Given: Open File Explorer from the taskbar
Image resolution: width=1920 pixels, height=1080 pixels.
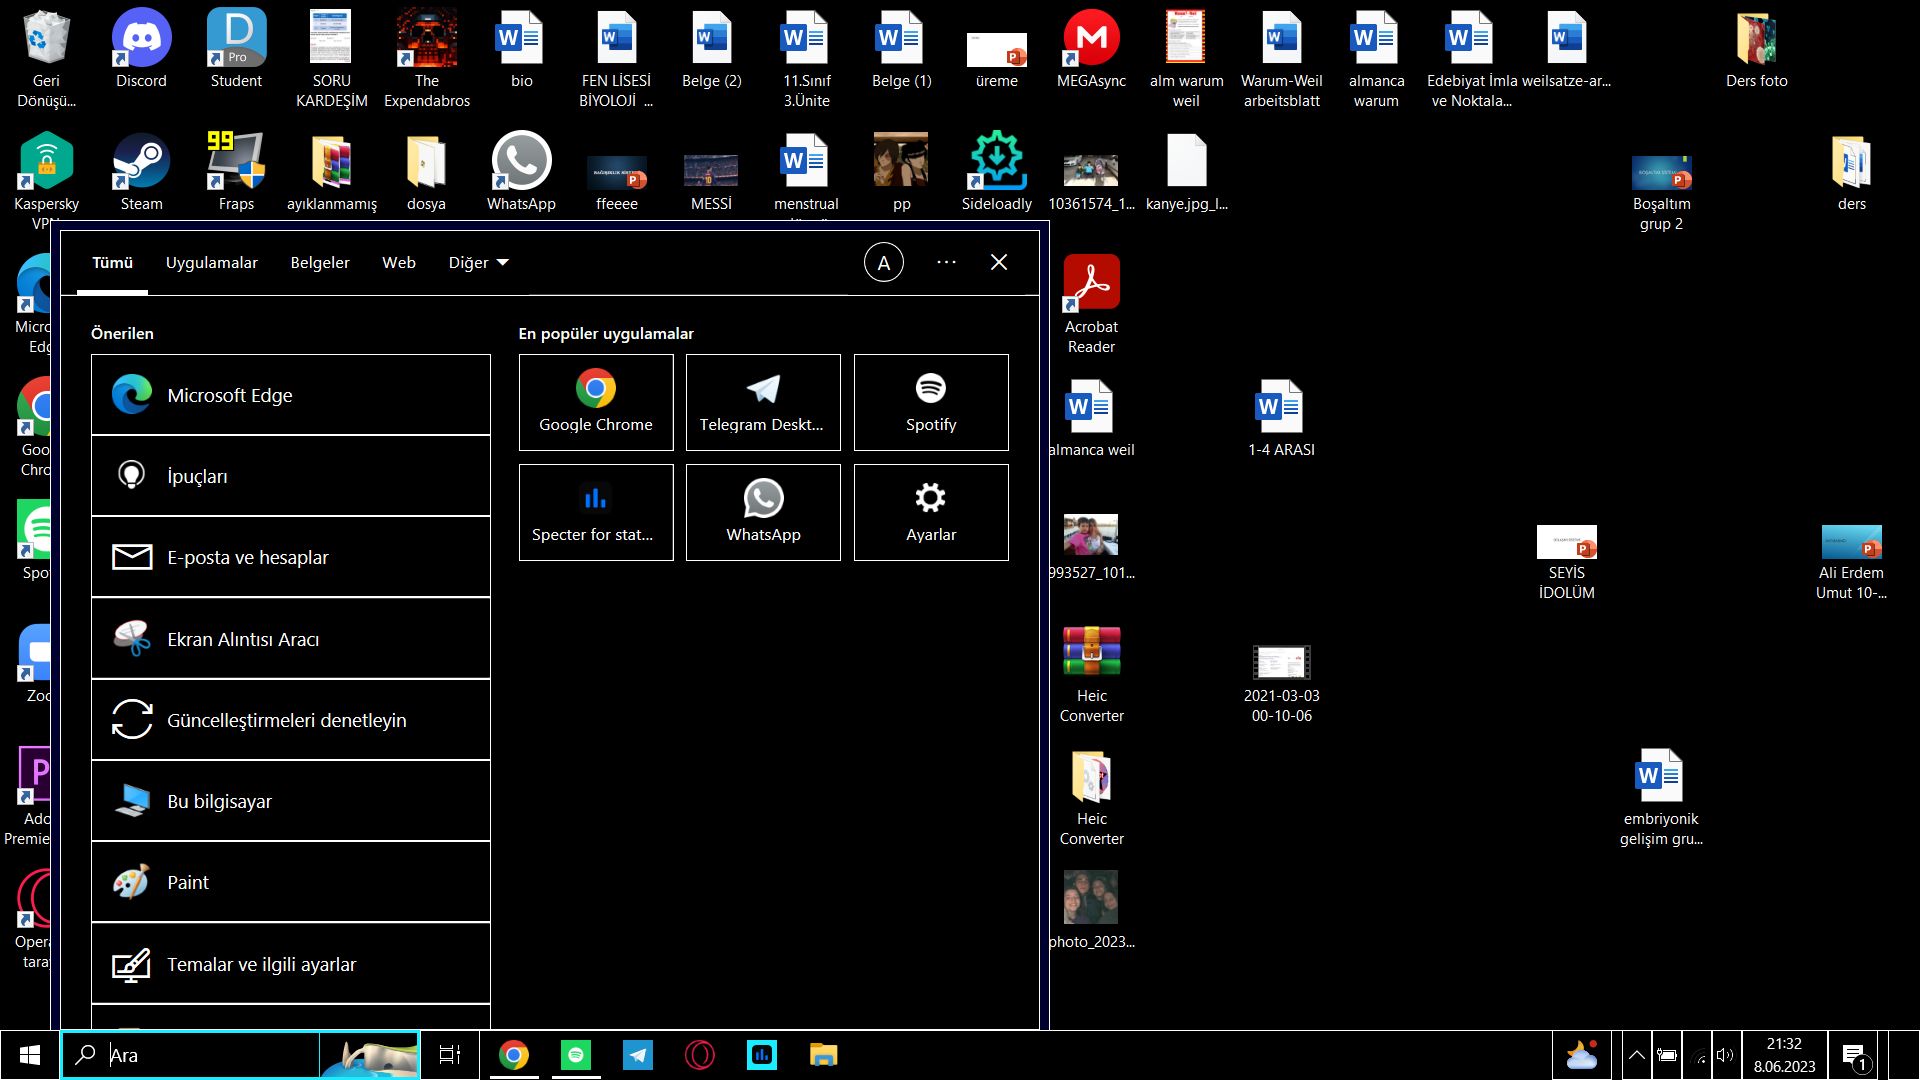Looking at the screenshot, I should [x=823, y=1055].
